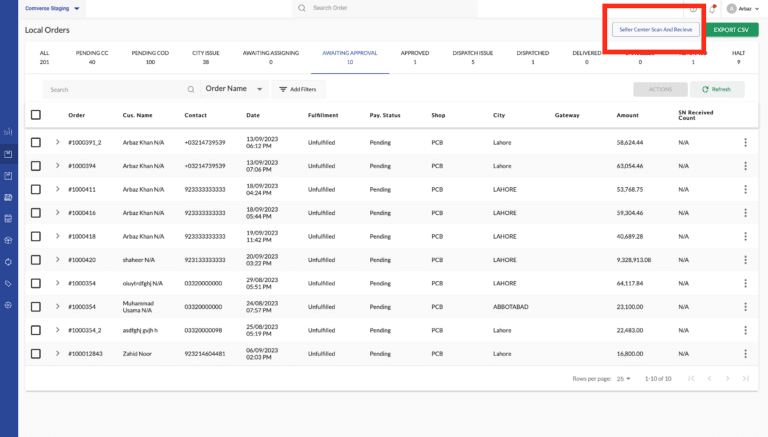Open the Arbaz user account dropdown

click(x=745, y=9)
